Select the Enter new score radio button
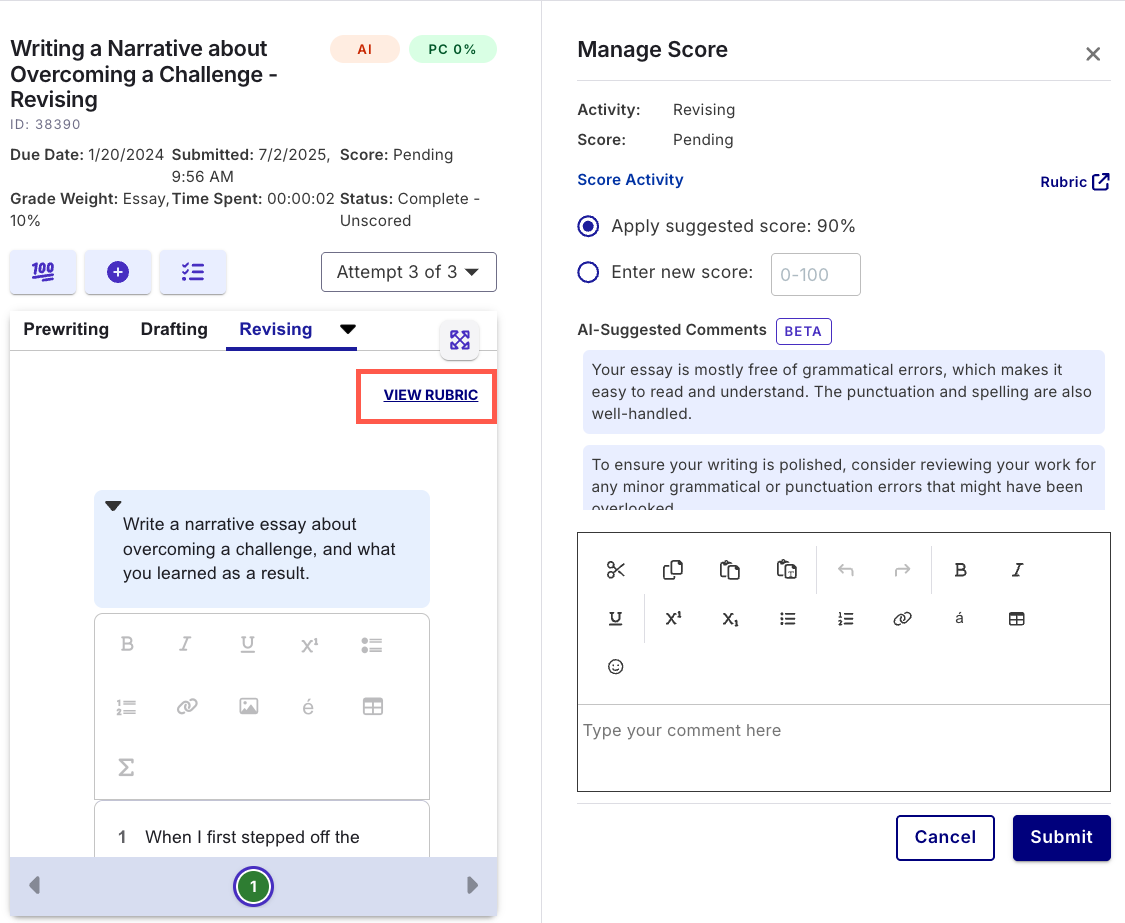The height and width of the screenshot is (923, 1125). coord(589,272)
